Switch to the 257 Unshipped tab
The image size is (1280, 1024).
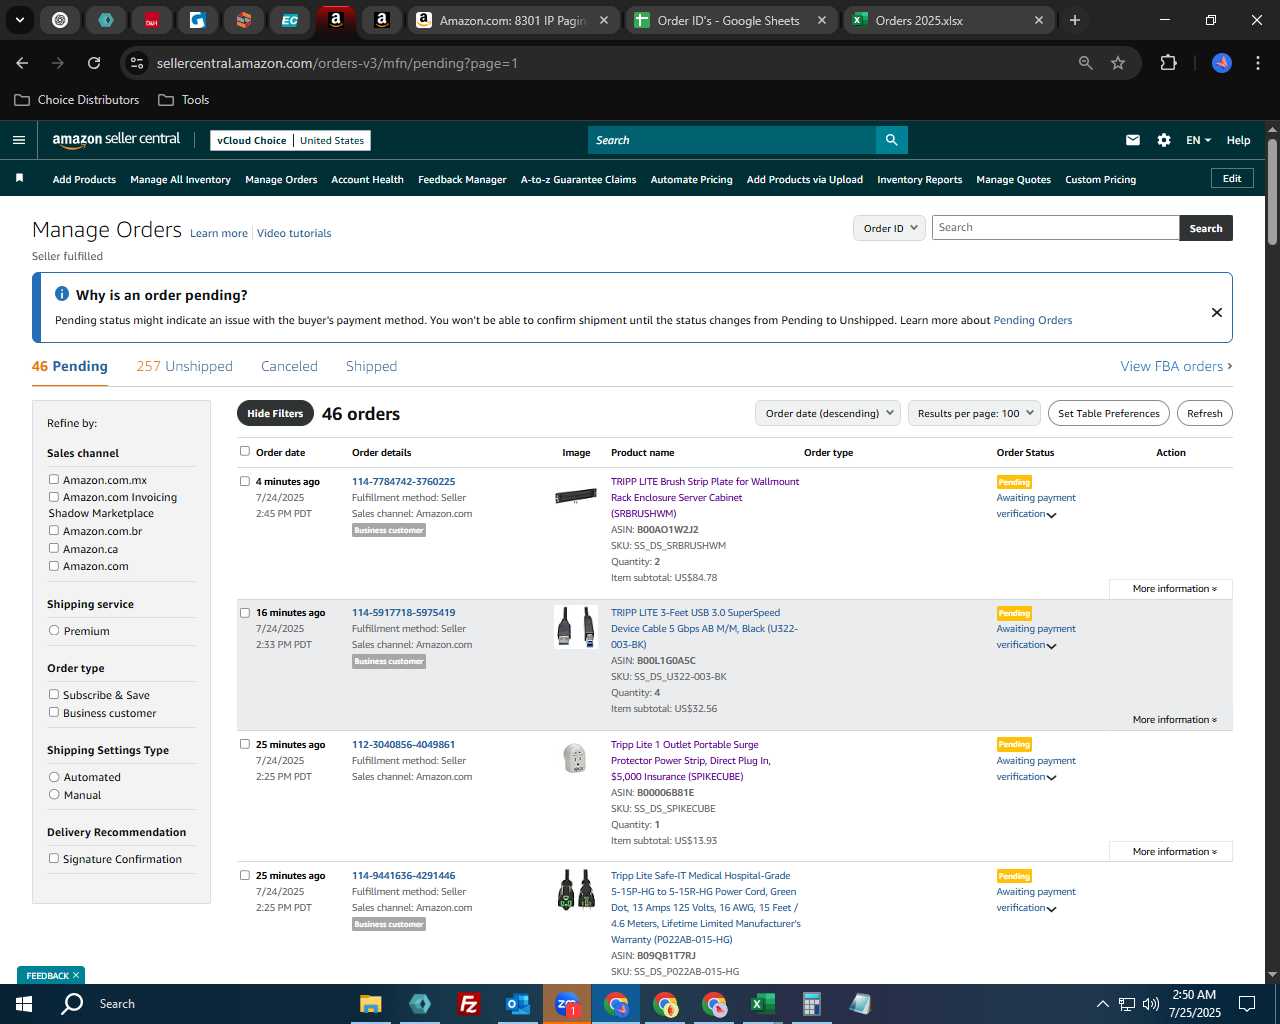click(184, 366)
